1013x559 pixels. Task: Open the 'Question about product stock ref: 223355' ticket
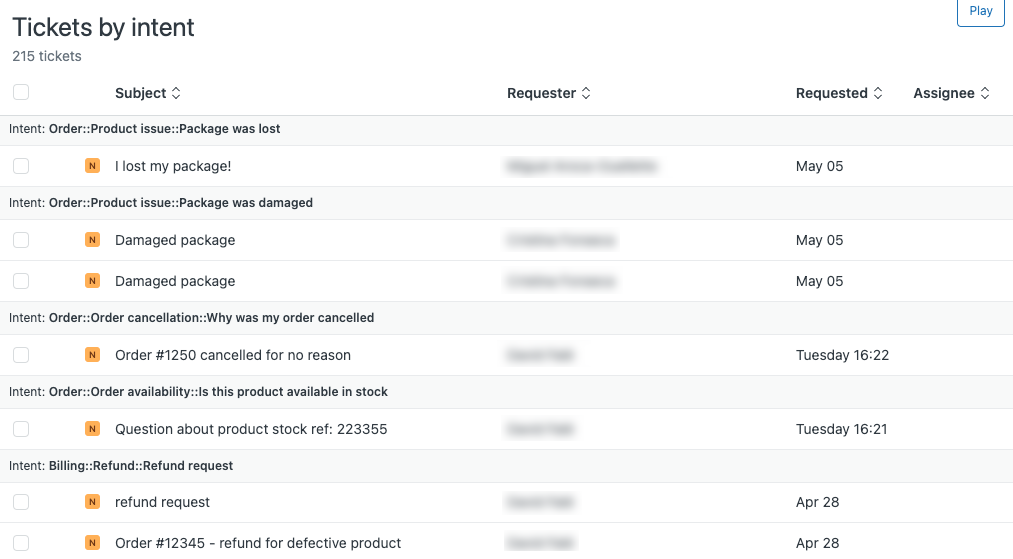pyautogui.click(x=251, y=429)
